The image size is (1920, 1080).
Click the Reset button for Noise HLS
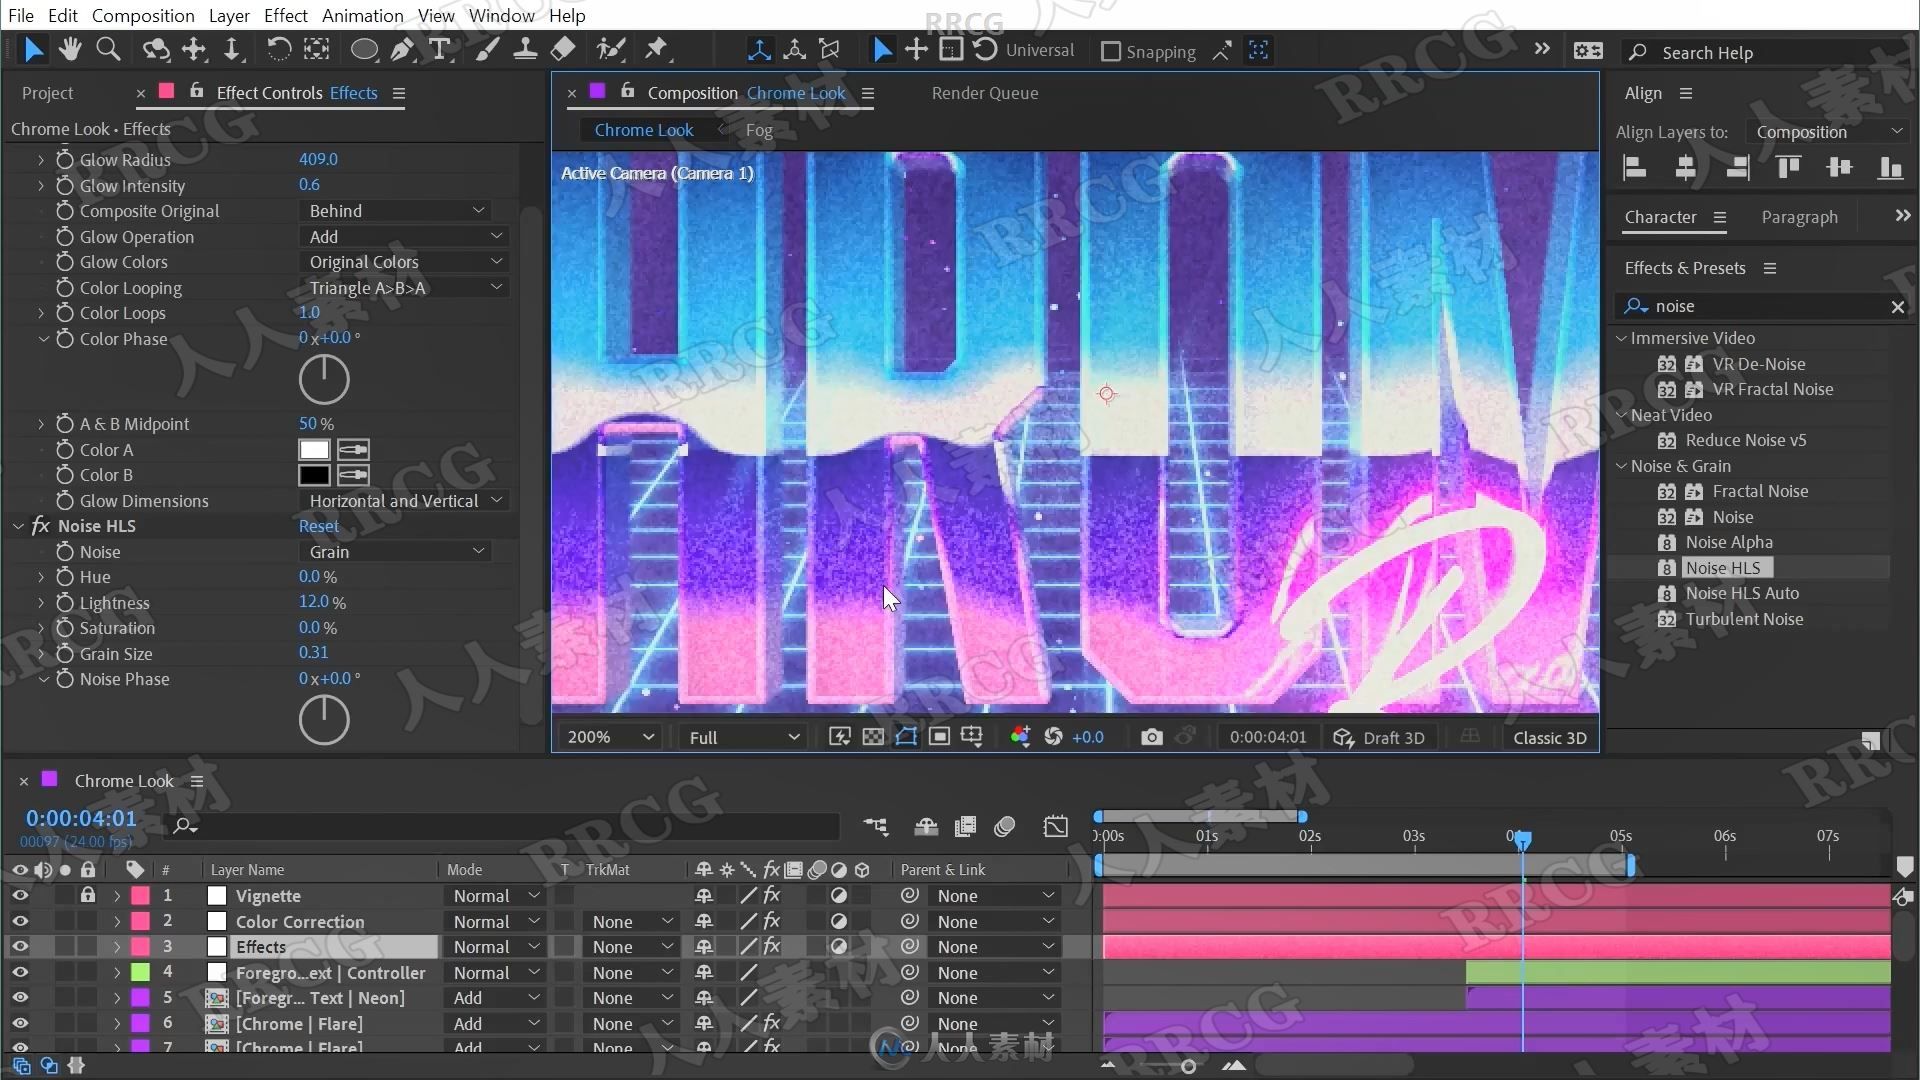tap(319, 525)
